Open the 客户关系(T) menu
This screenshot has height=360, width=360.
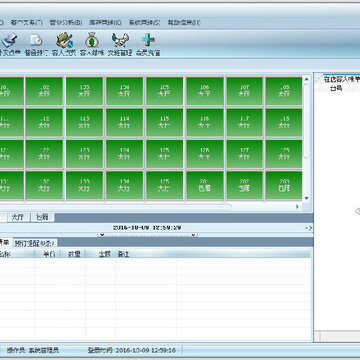click(x=27, y=23)
